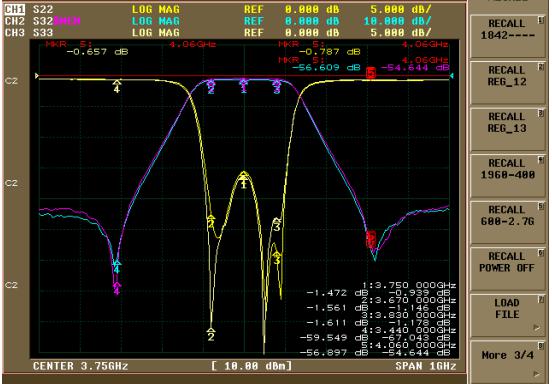The width and height of the screenshot is (552, 384).
Task: Activate channel CH1 S22 label
Action: 29,10
